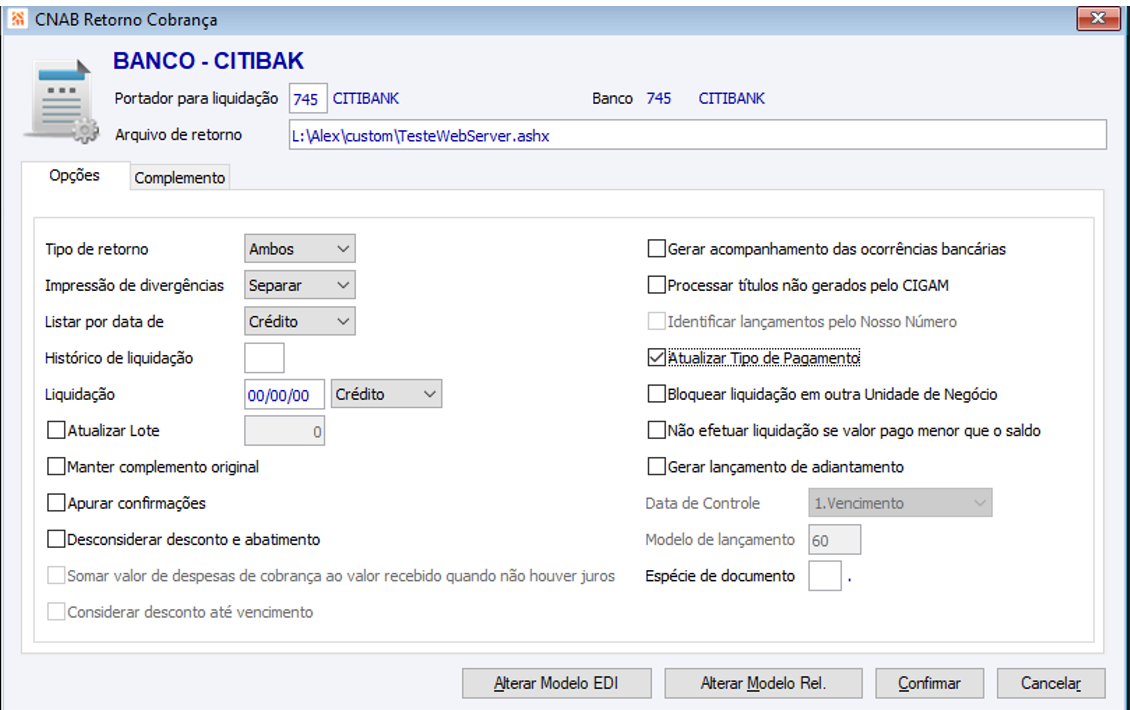This screenshot has height=710, width=1130.
Task: Uncheck Atualizar Tipo de Pagamento
Action: (657, 358)
